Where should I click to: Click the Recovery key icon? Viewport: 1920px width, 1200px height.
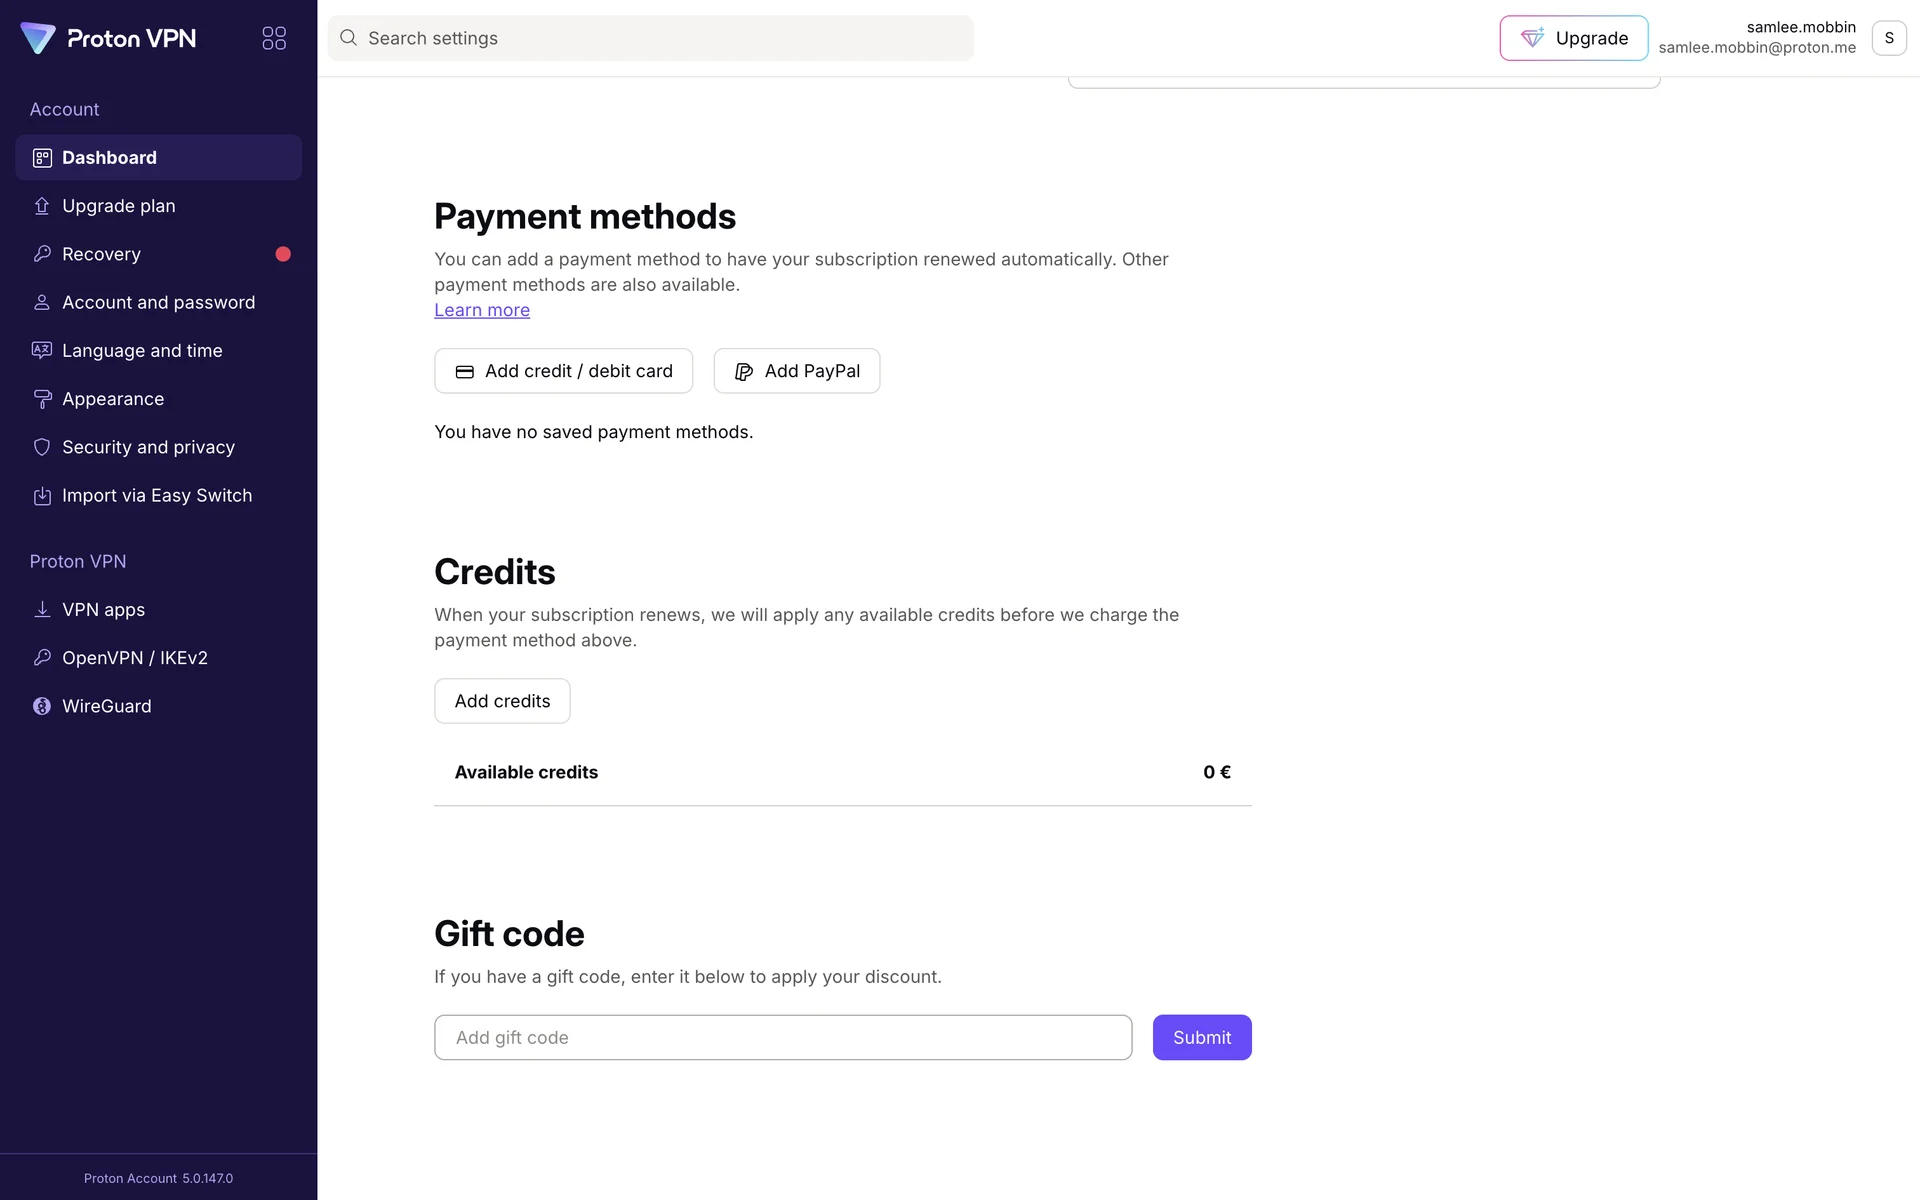click(42, 254)
